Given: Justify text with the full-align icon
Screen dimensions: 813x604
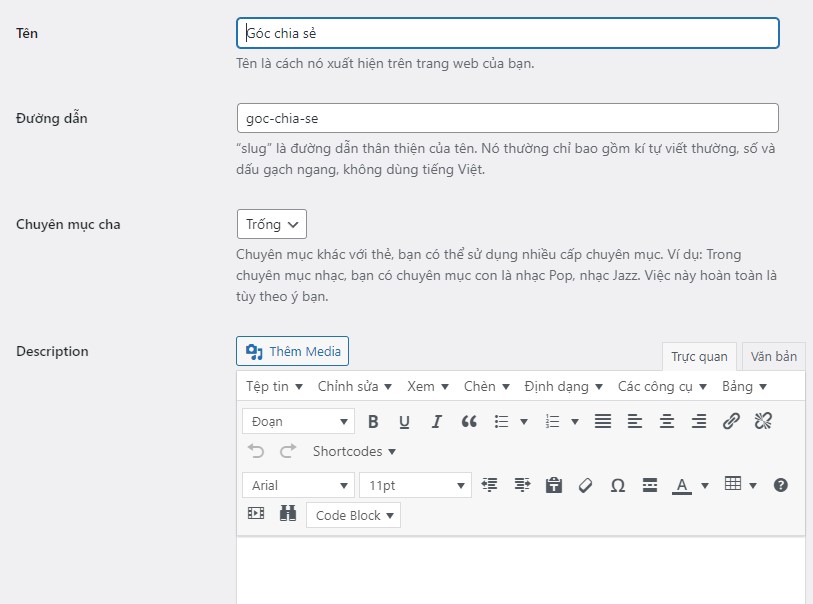Looking at the screenshot, I should pos(602,421).
